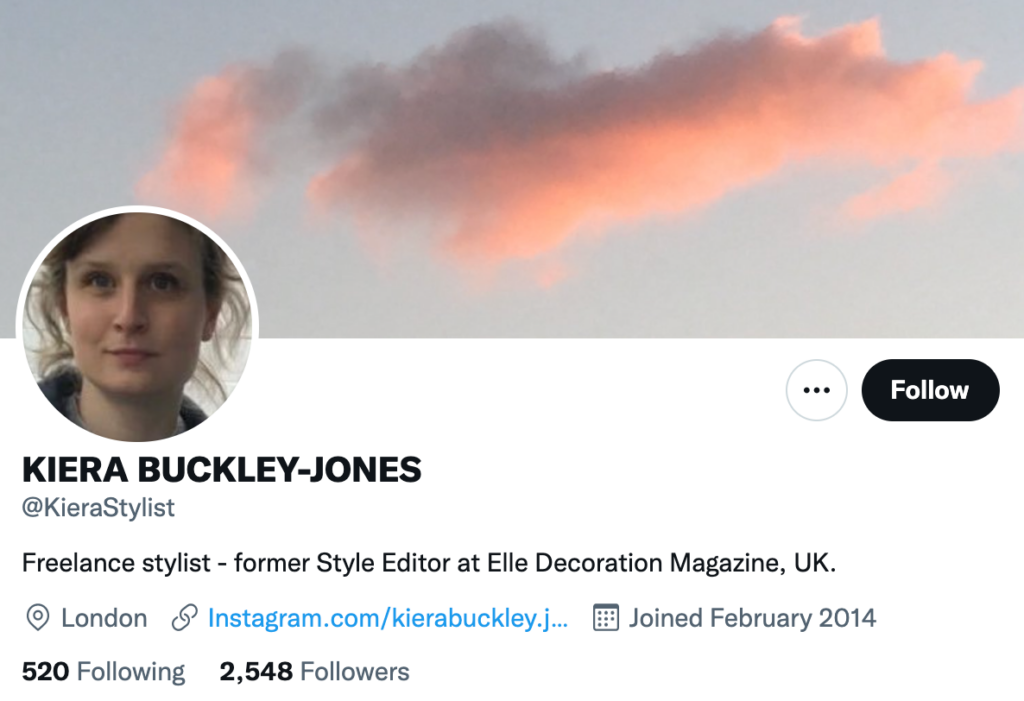Follow Kiera Buckley-Jones
The width and height of the screenshot is (1024, 701).
930,390
